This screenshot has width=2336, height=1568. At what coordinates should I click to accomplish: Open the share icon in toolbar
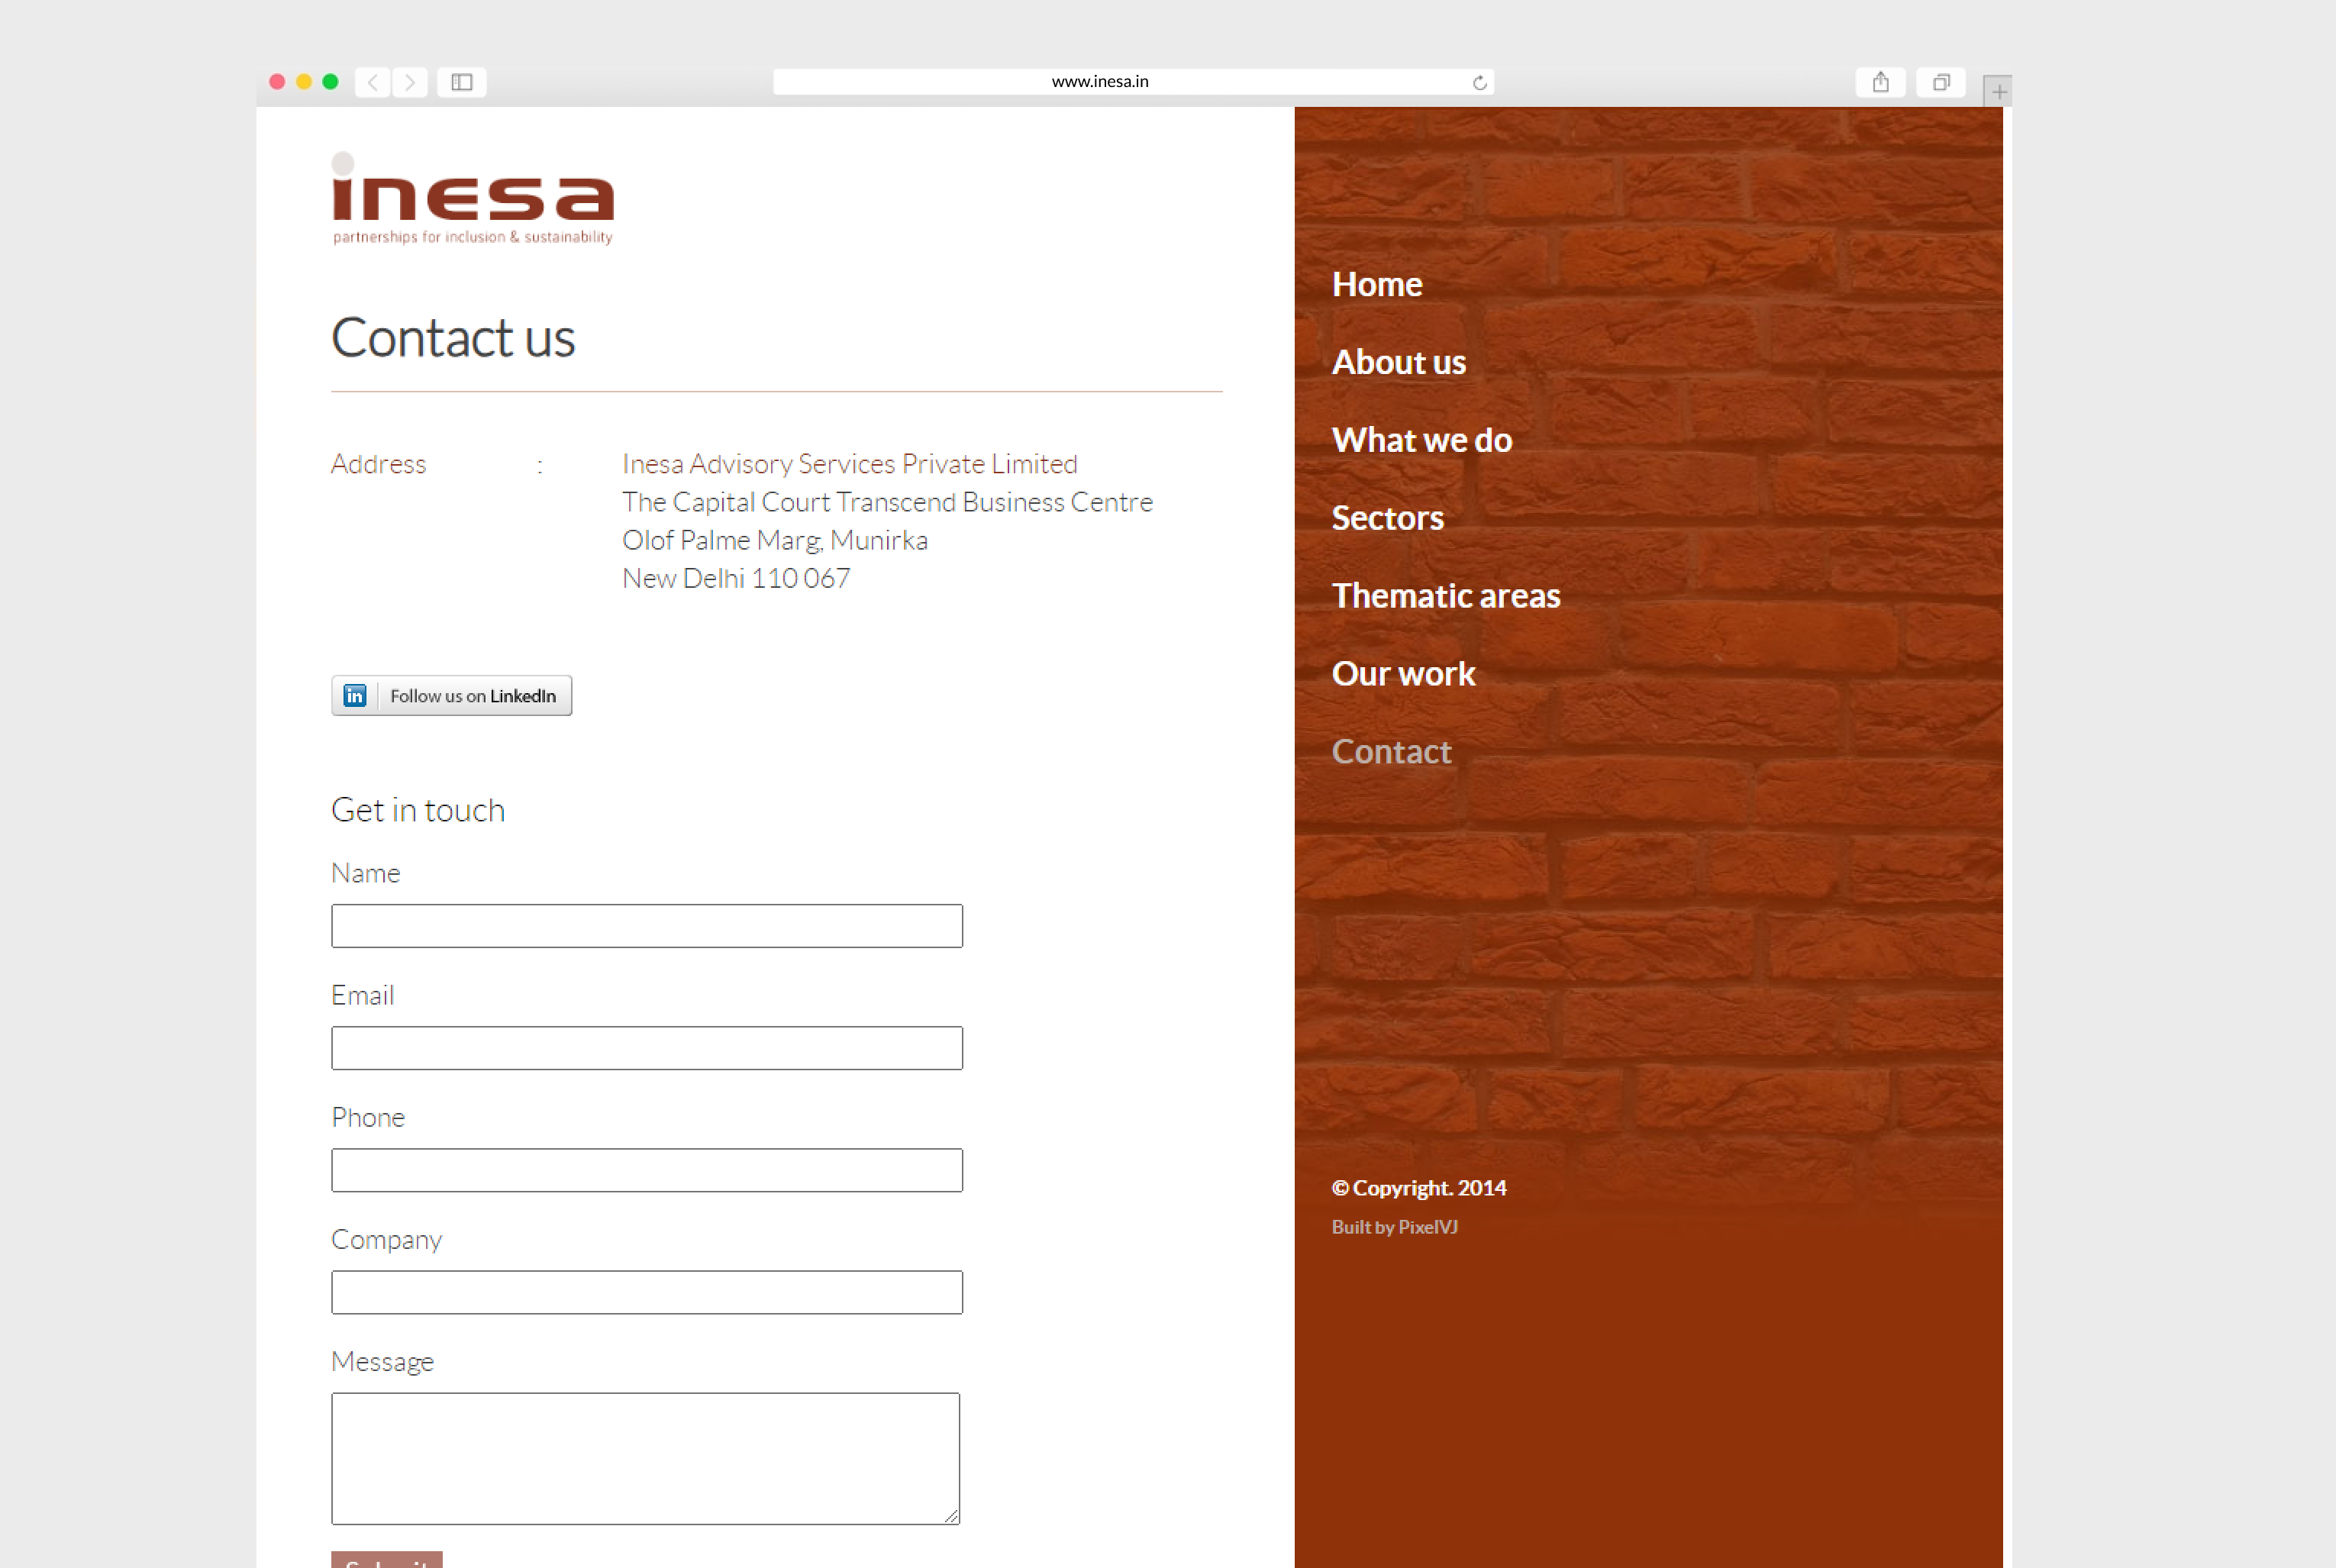pyautogui.click(x=1880, y=82)
